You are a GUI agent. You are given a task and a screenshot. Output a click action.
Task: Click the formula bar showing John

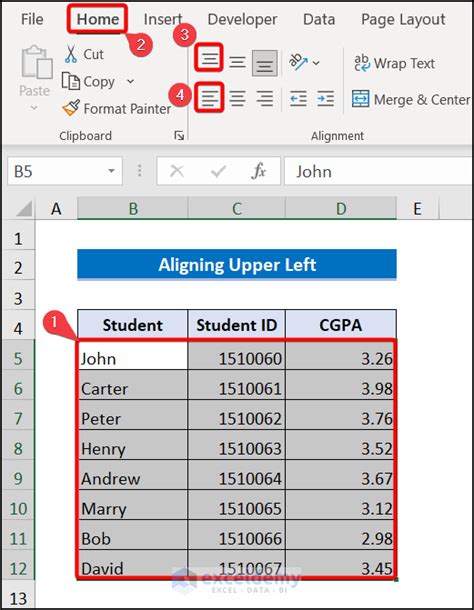click(378, 171)
